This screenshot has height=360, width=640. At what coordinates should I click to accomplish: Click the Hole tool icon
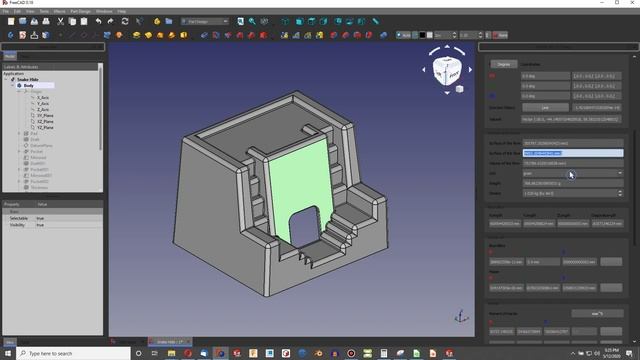(x=216, y=35)
